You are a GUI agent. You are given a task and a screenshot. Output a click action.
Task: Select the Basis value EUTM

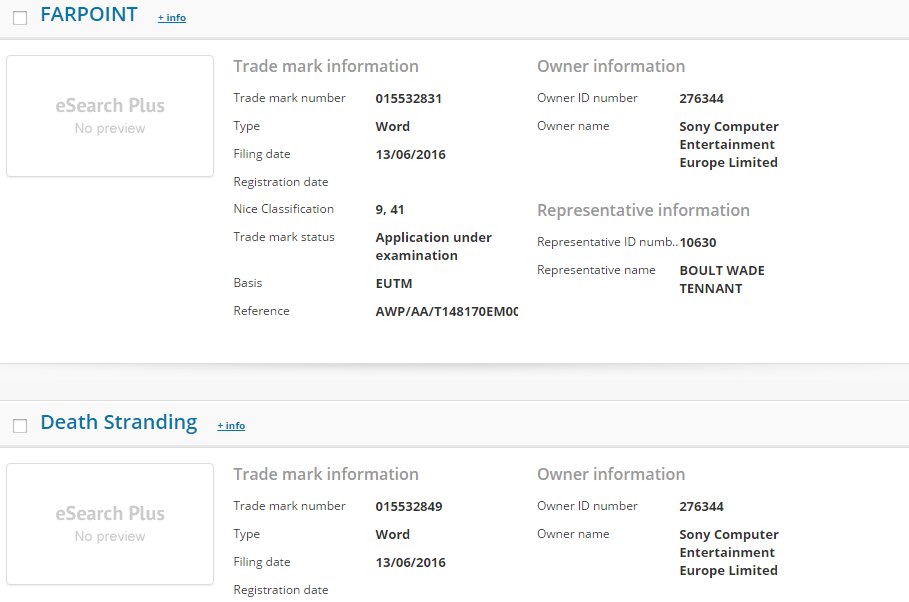click(x=394, y=284)
